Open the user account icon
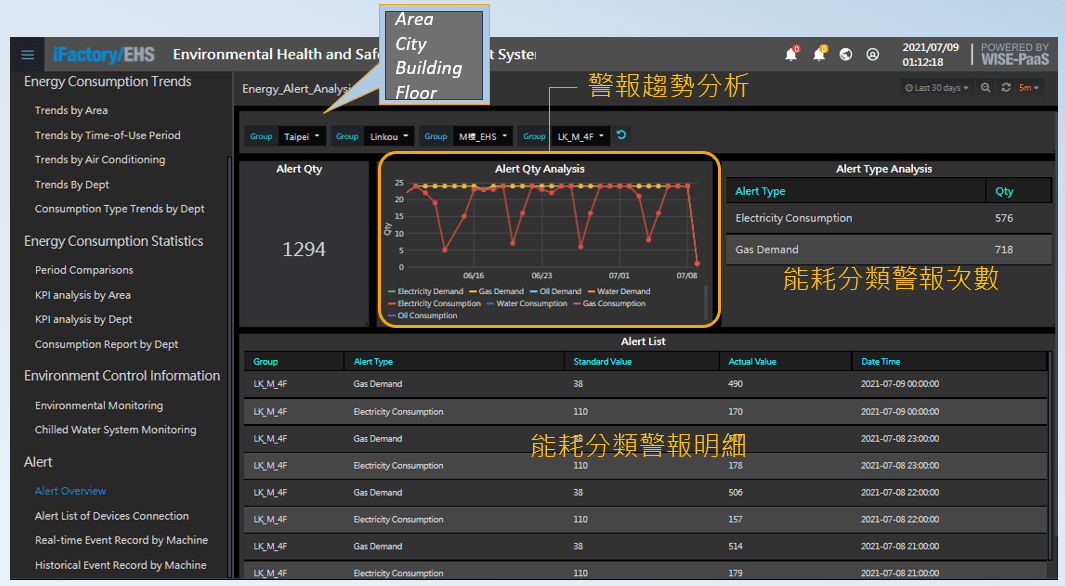 click(873, 54)
